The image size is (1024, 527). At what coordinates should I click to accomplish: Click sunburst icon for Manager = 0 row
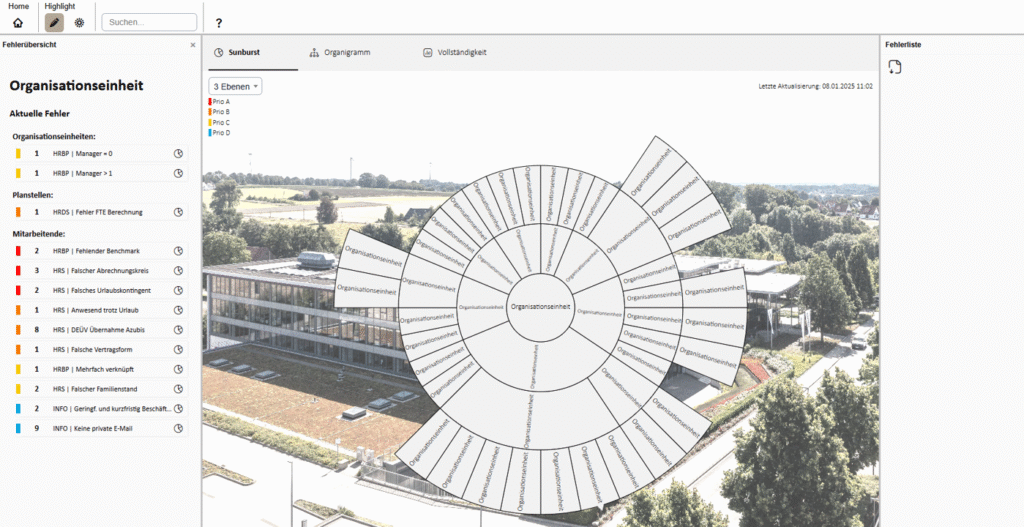pyautogui.click(x=178, y=154)
